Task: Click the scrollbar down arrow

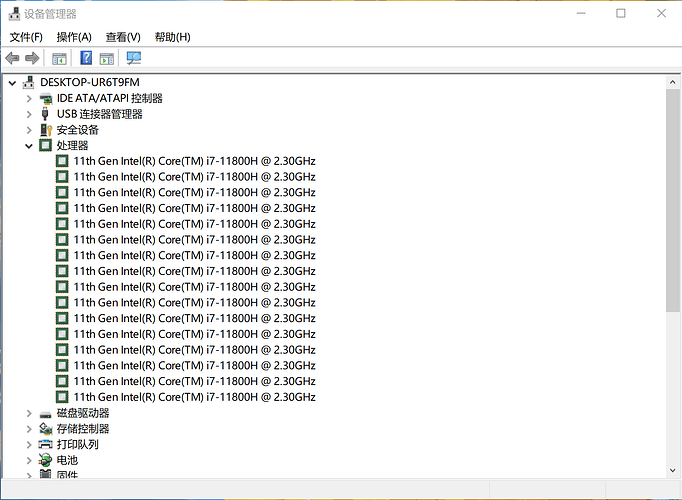Action: tap(672, 470)
